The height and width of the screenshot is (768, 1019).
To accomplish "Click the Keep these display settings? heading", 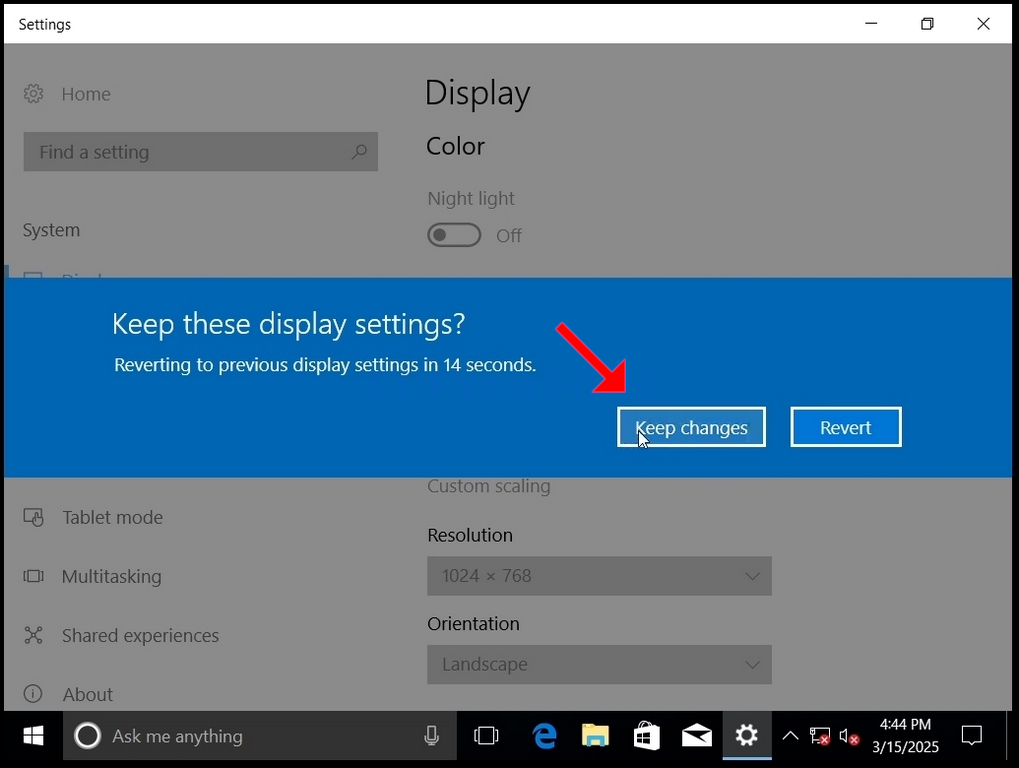I will tap(289, 324).
